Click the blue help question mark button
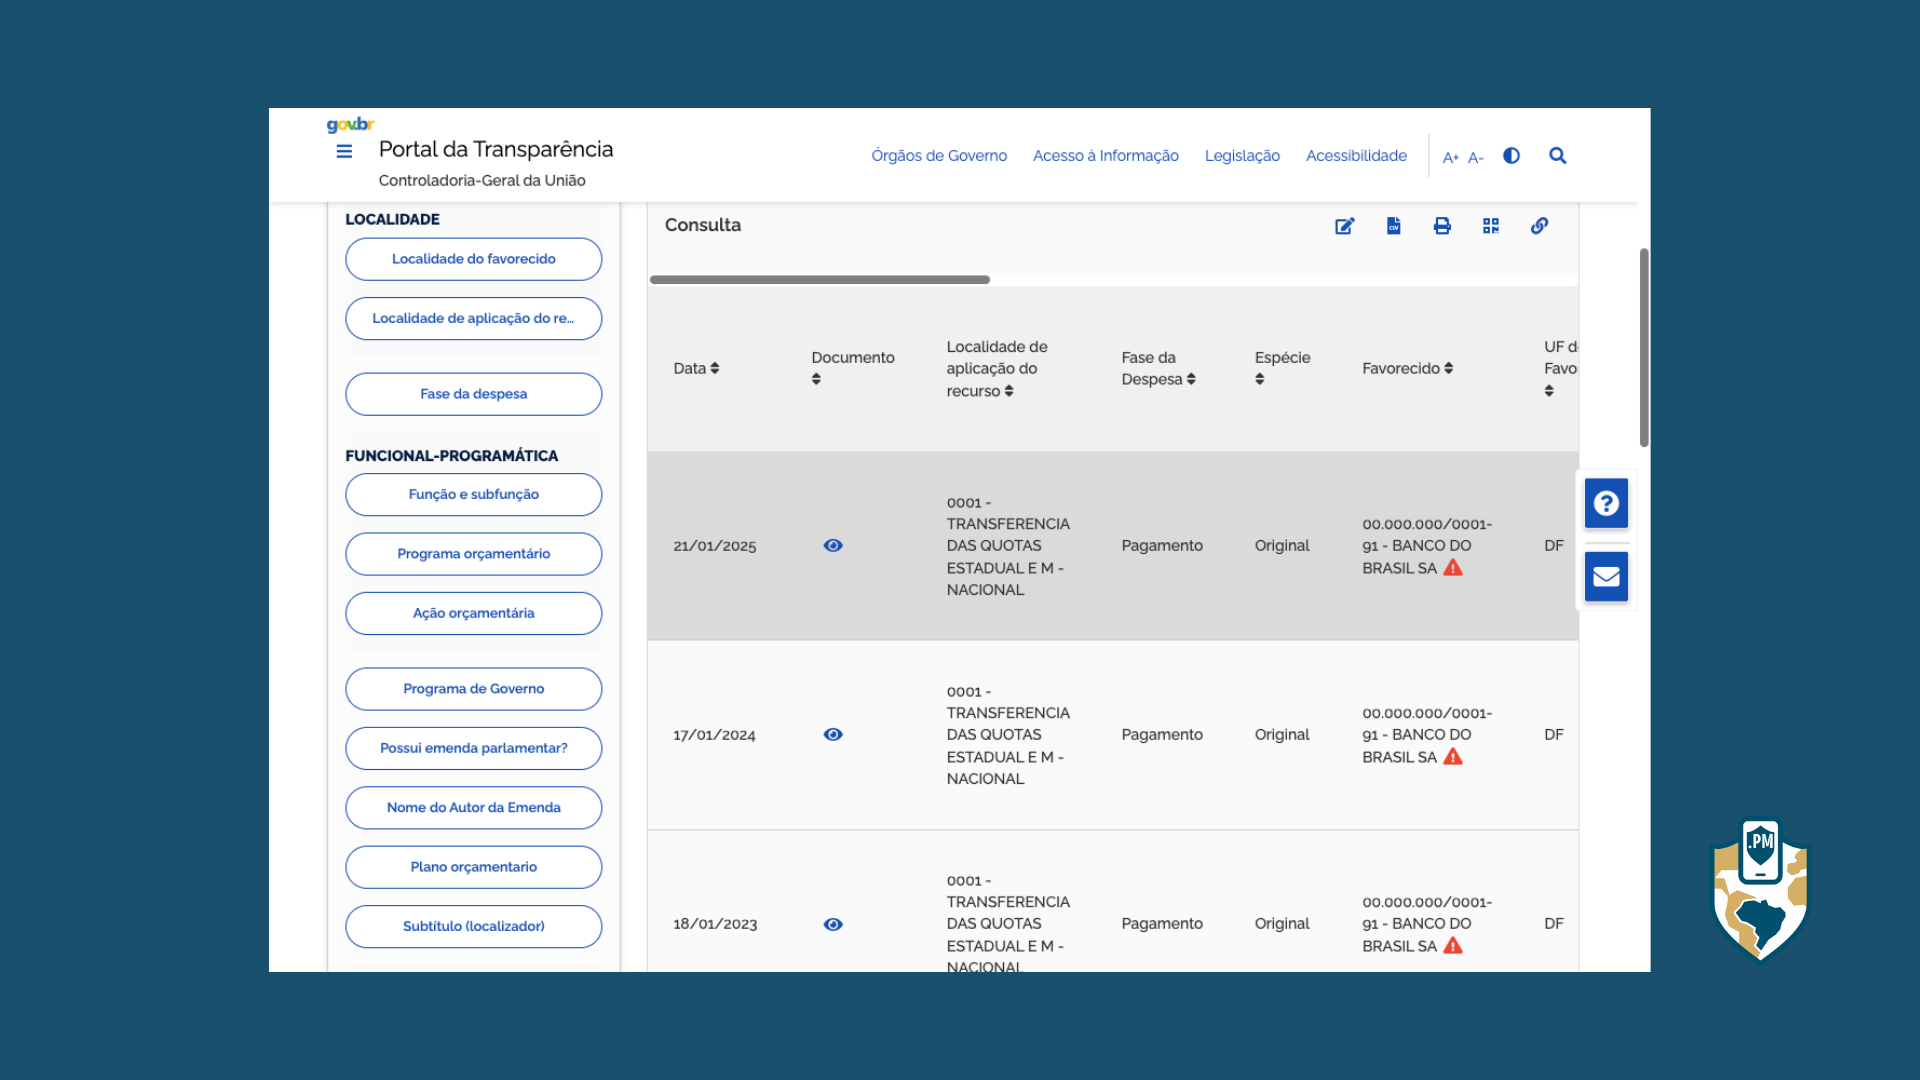Screen dimensions: 1920x1080 coord(1606,503)
